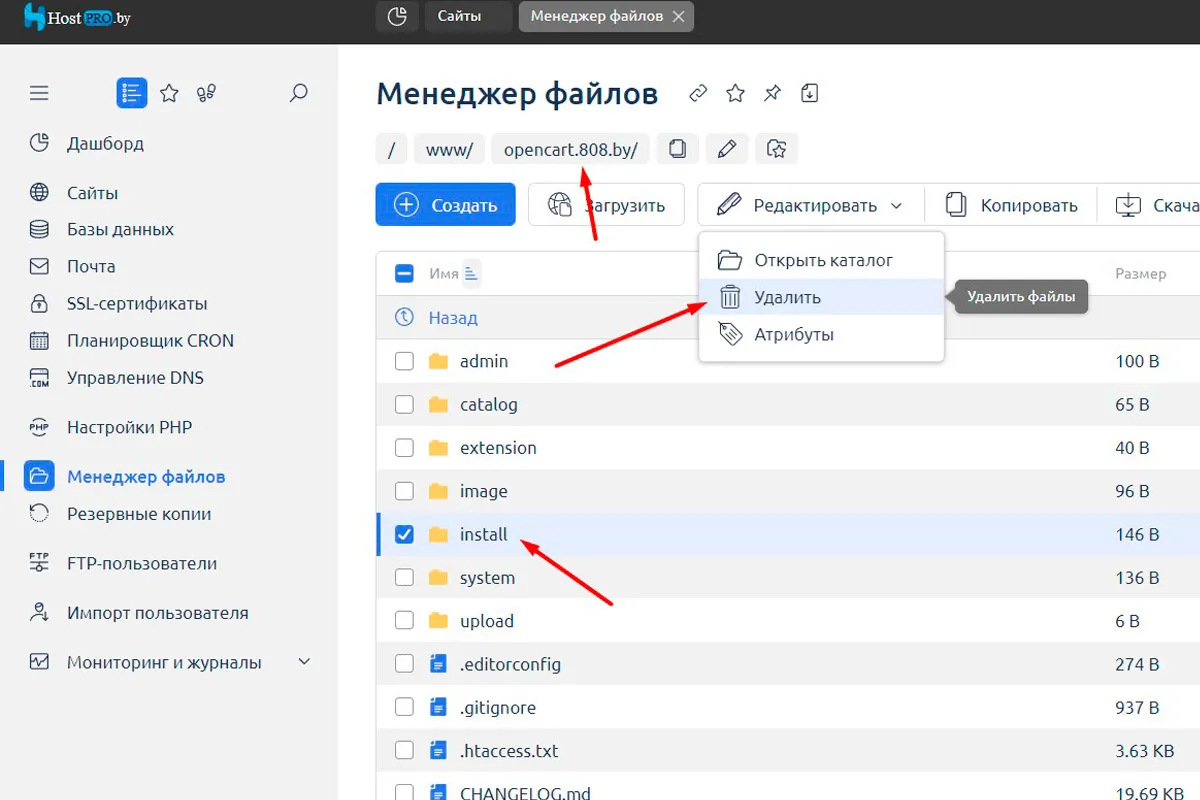Click the Назад link to go back
This screenshot has width=1200, height=800.
click(x=453, y=317)
